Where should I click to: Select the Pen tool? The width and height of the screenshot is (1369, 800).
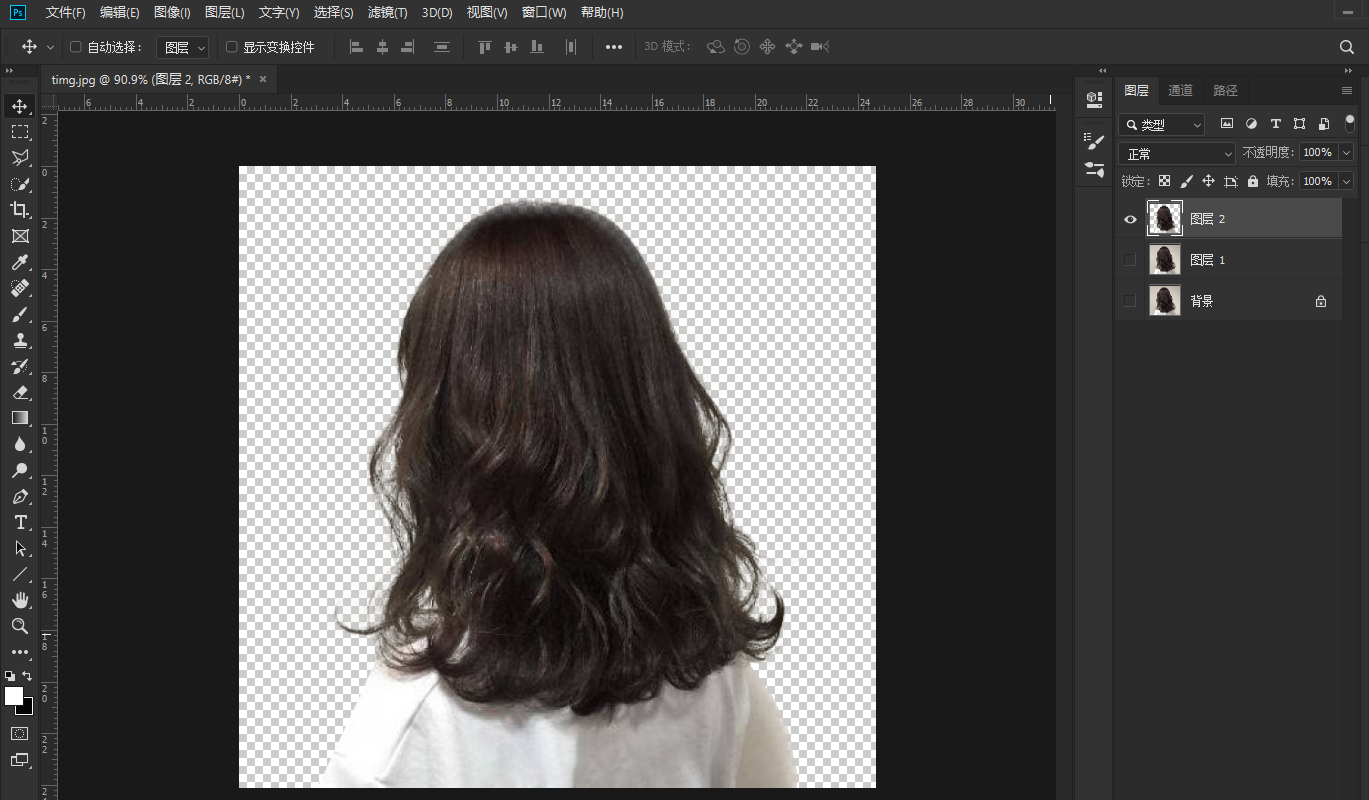(20, 497)
